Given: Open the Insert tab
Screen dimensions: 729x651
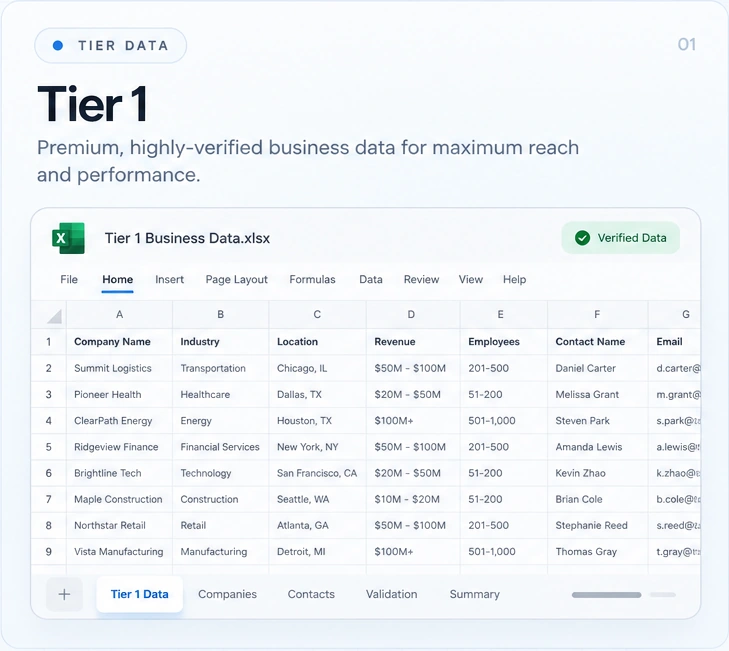Looking at the screenshot, I should [169, 279].
